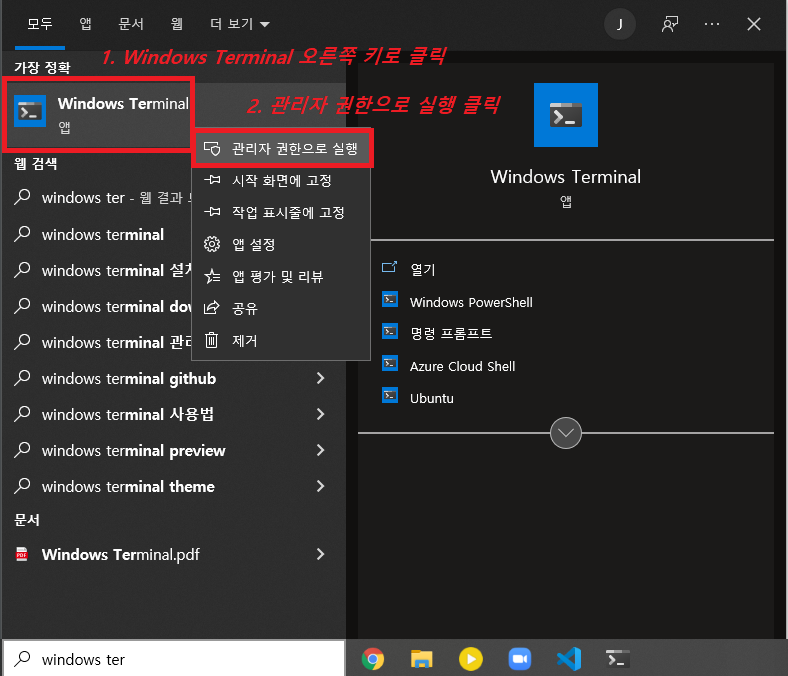Image resolution: width=788 pixels, height=676 pixels.
Task: Click the 명령 프롬프트 profile icon
Action: click(390, 332)
